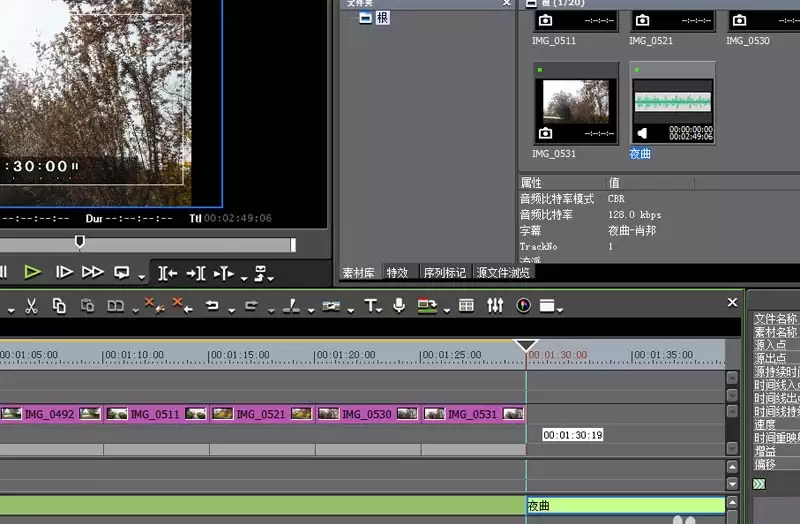This screenshot has height=524, width=800.
Task: Click the ripple delete icon
Action: click(x=182, y=305)
